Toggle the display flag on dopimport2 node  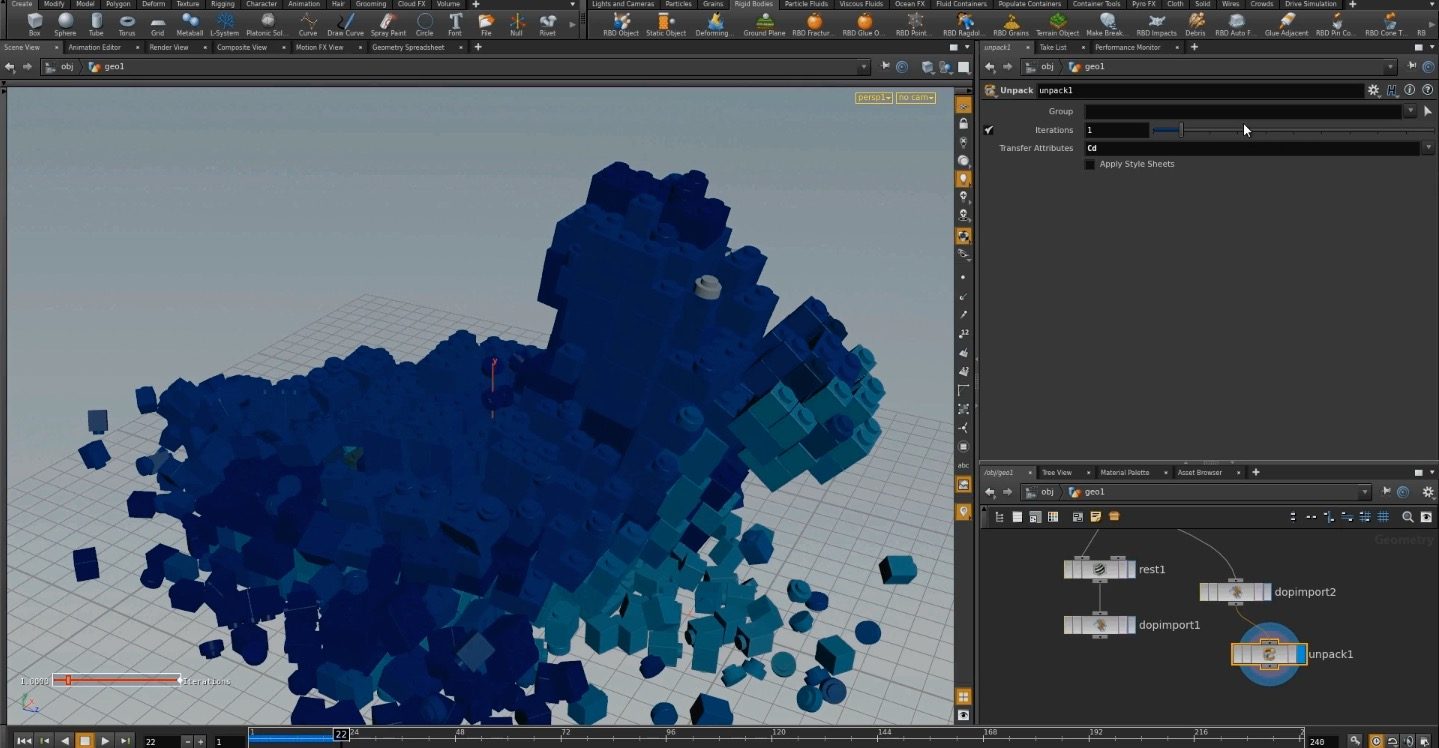point(1266,592)
